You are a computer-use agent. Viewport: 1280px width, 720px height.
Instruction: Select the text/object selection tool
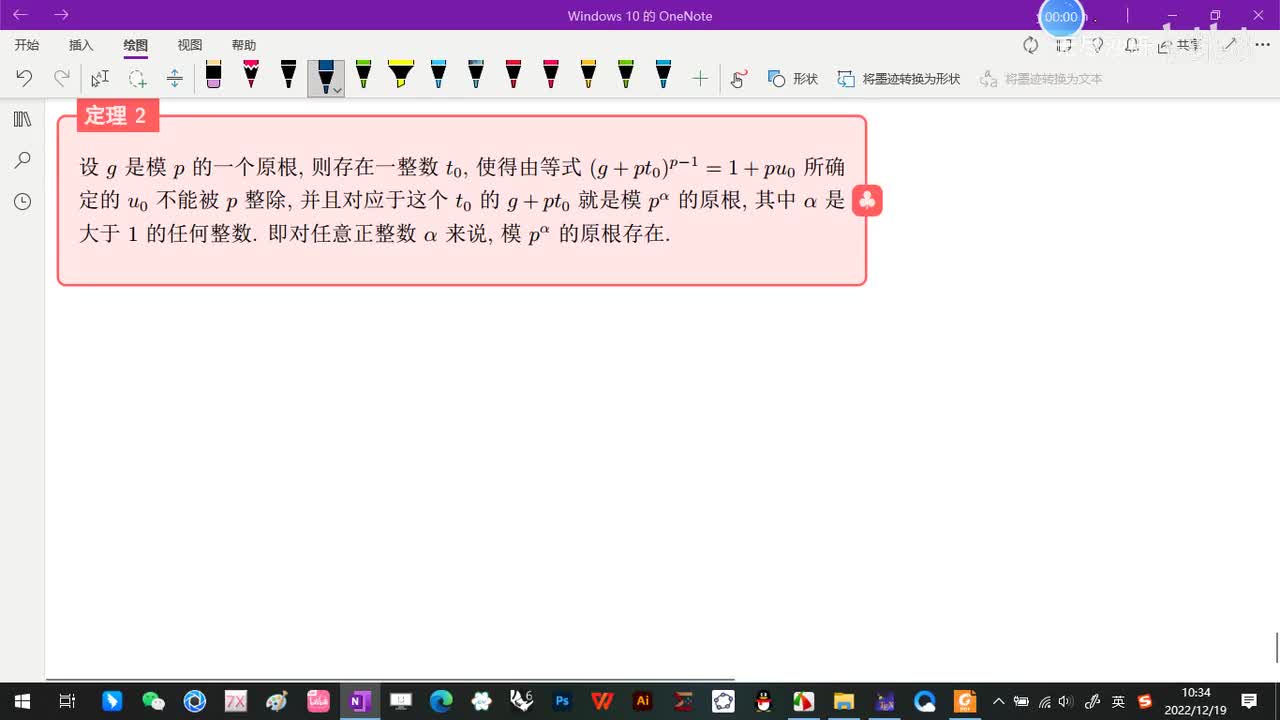coord(100,78)
